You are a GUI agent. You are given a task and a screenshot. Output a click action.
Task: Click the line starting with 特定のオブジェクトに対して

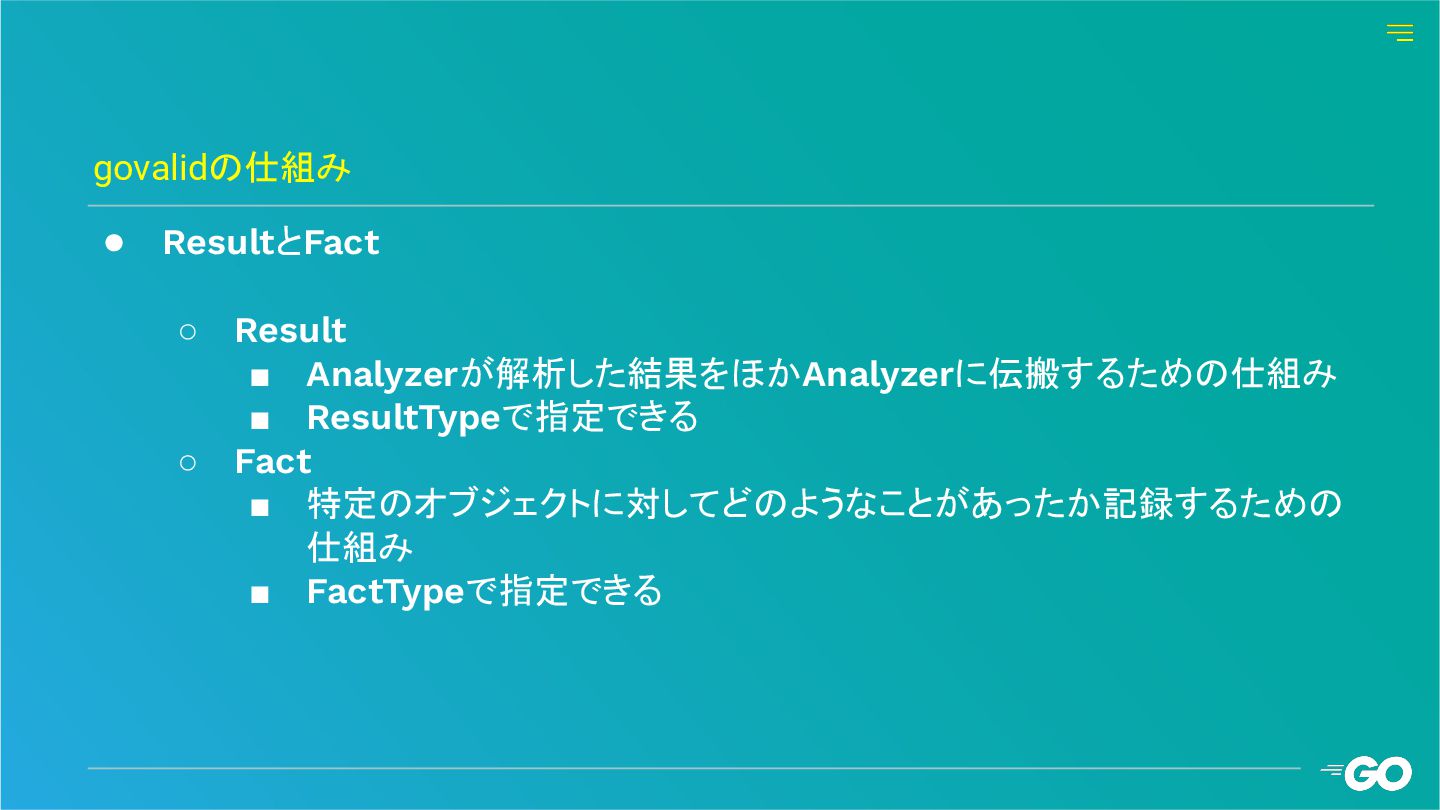[x=823, y=505]
